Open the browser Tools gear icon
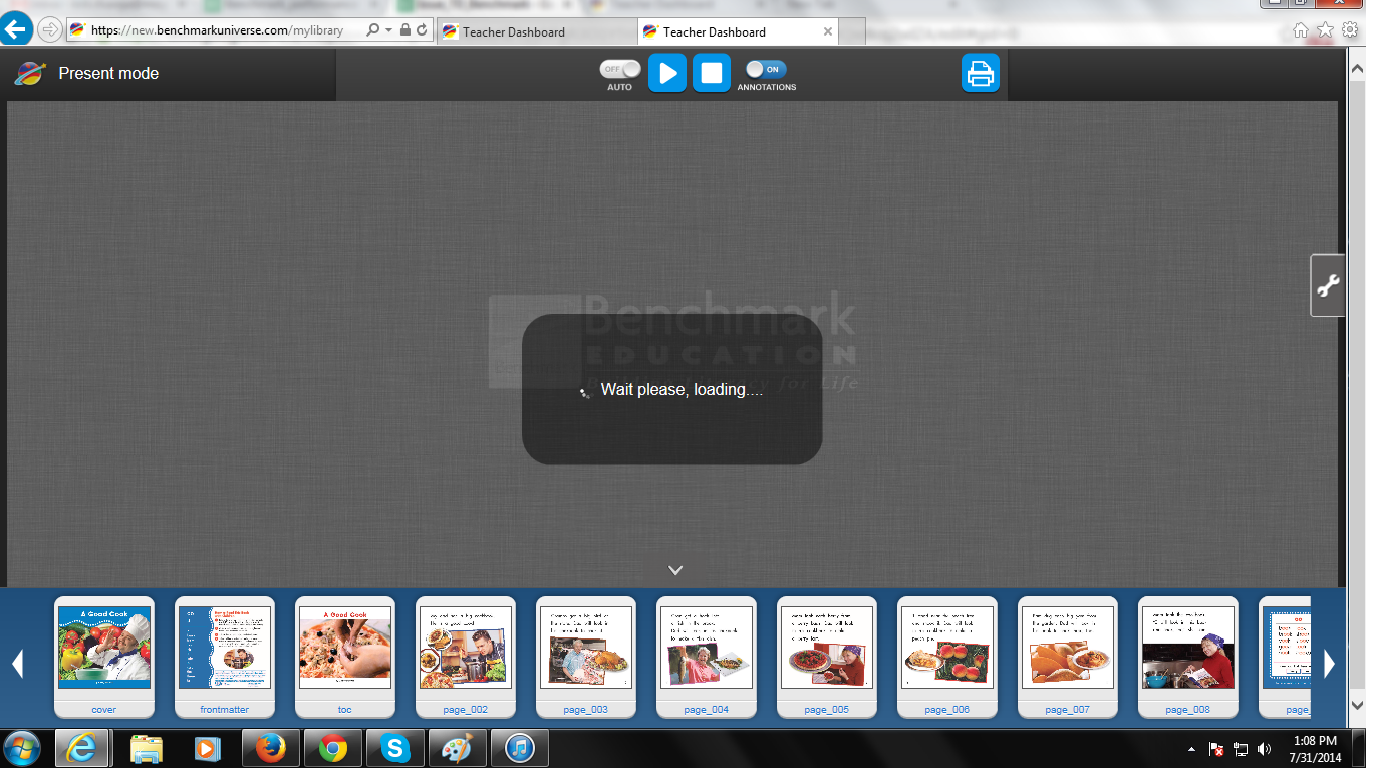 point(1350,30)
